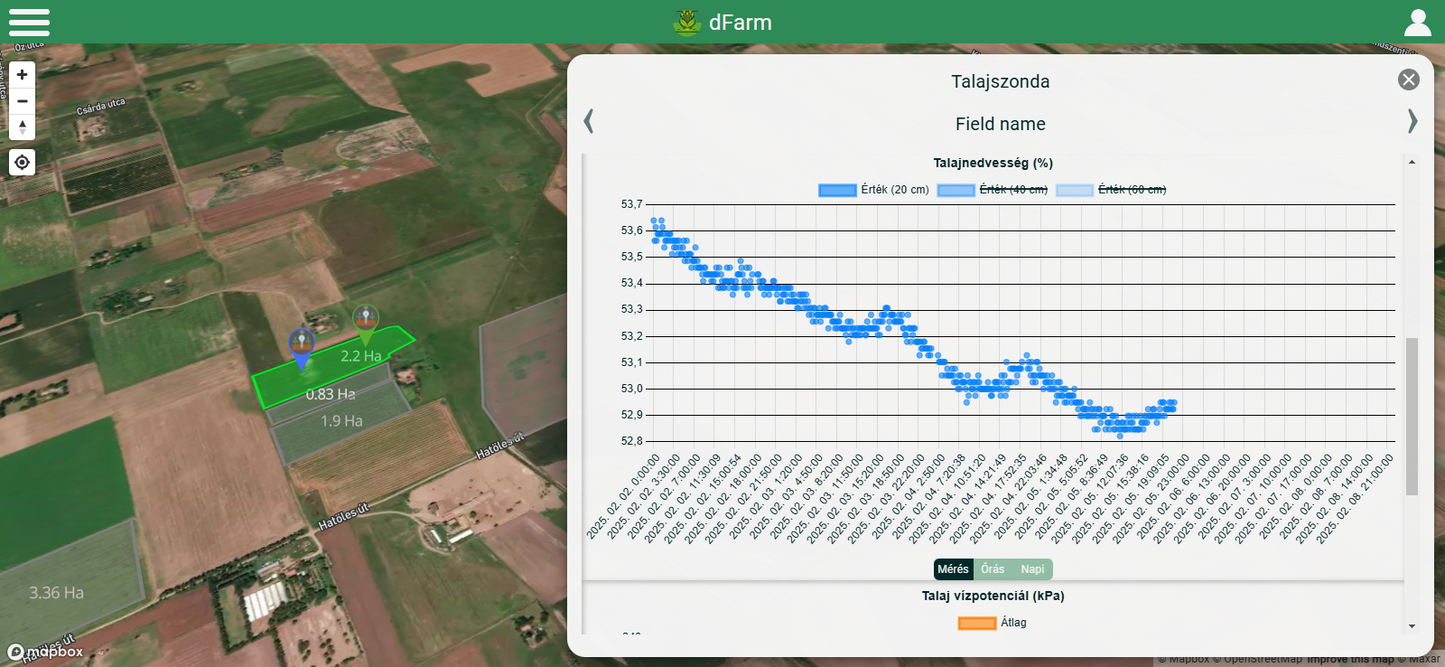Viewport: 1445px width, 667px height.
Task: Open the user profile account icon
Action: click(x=1417, y=22)
